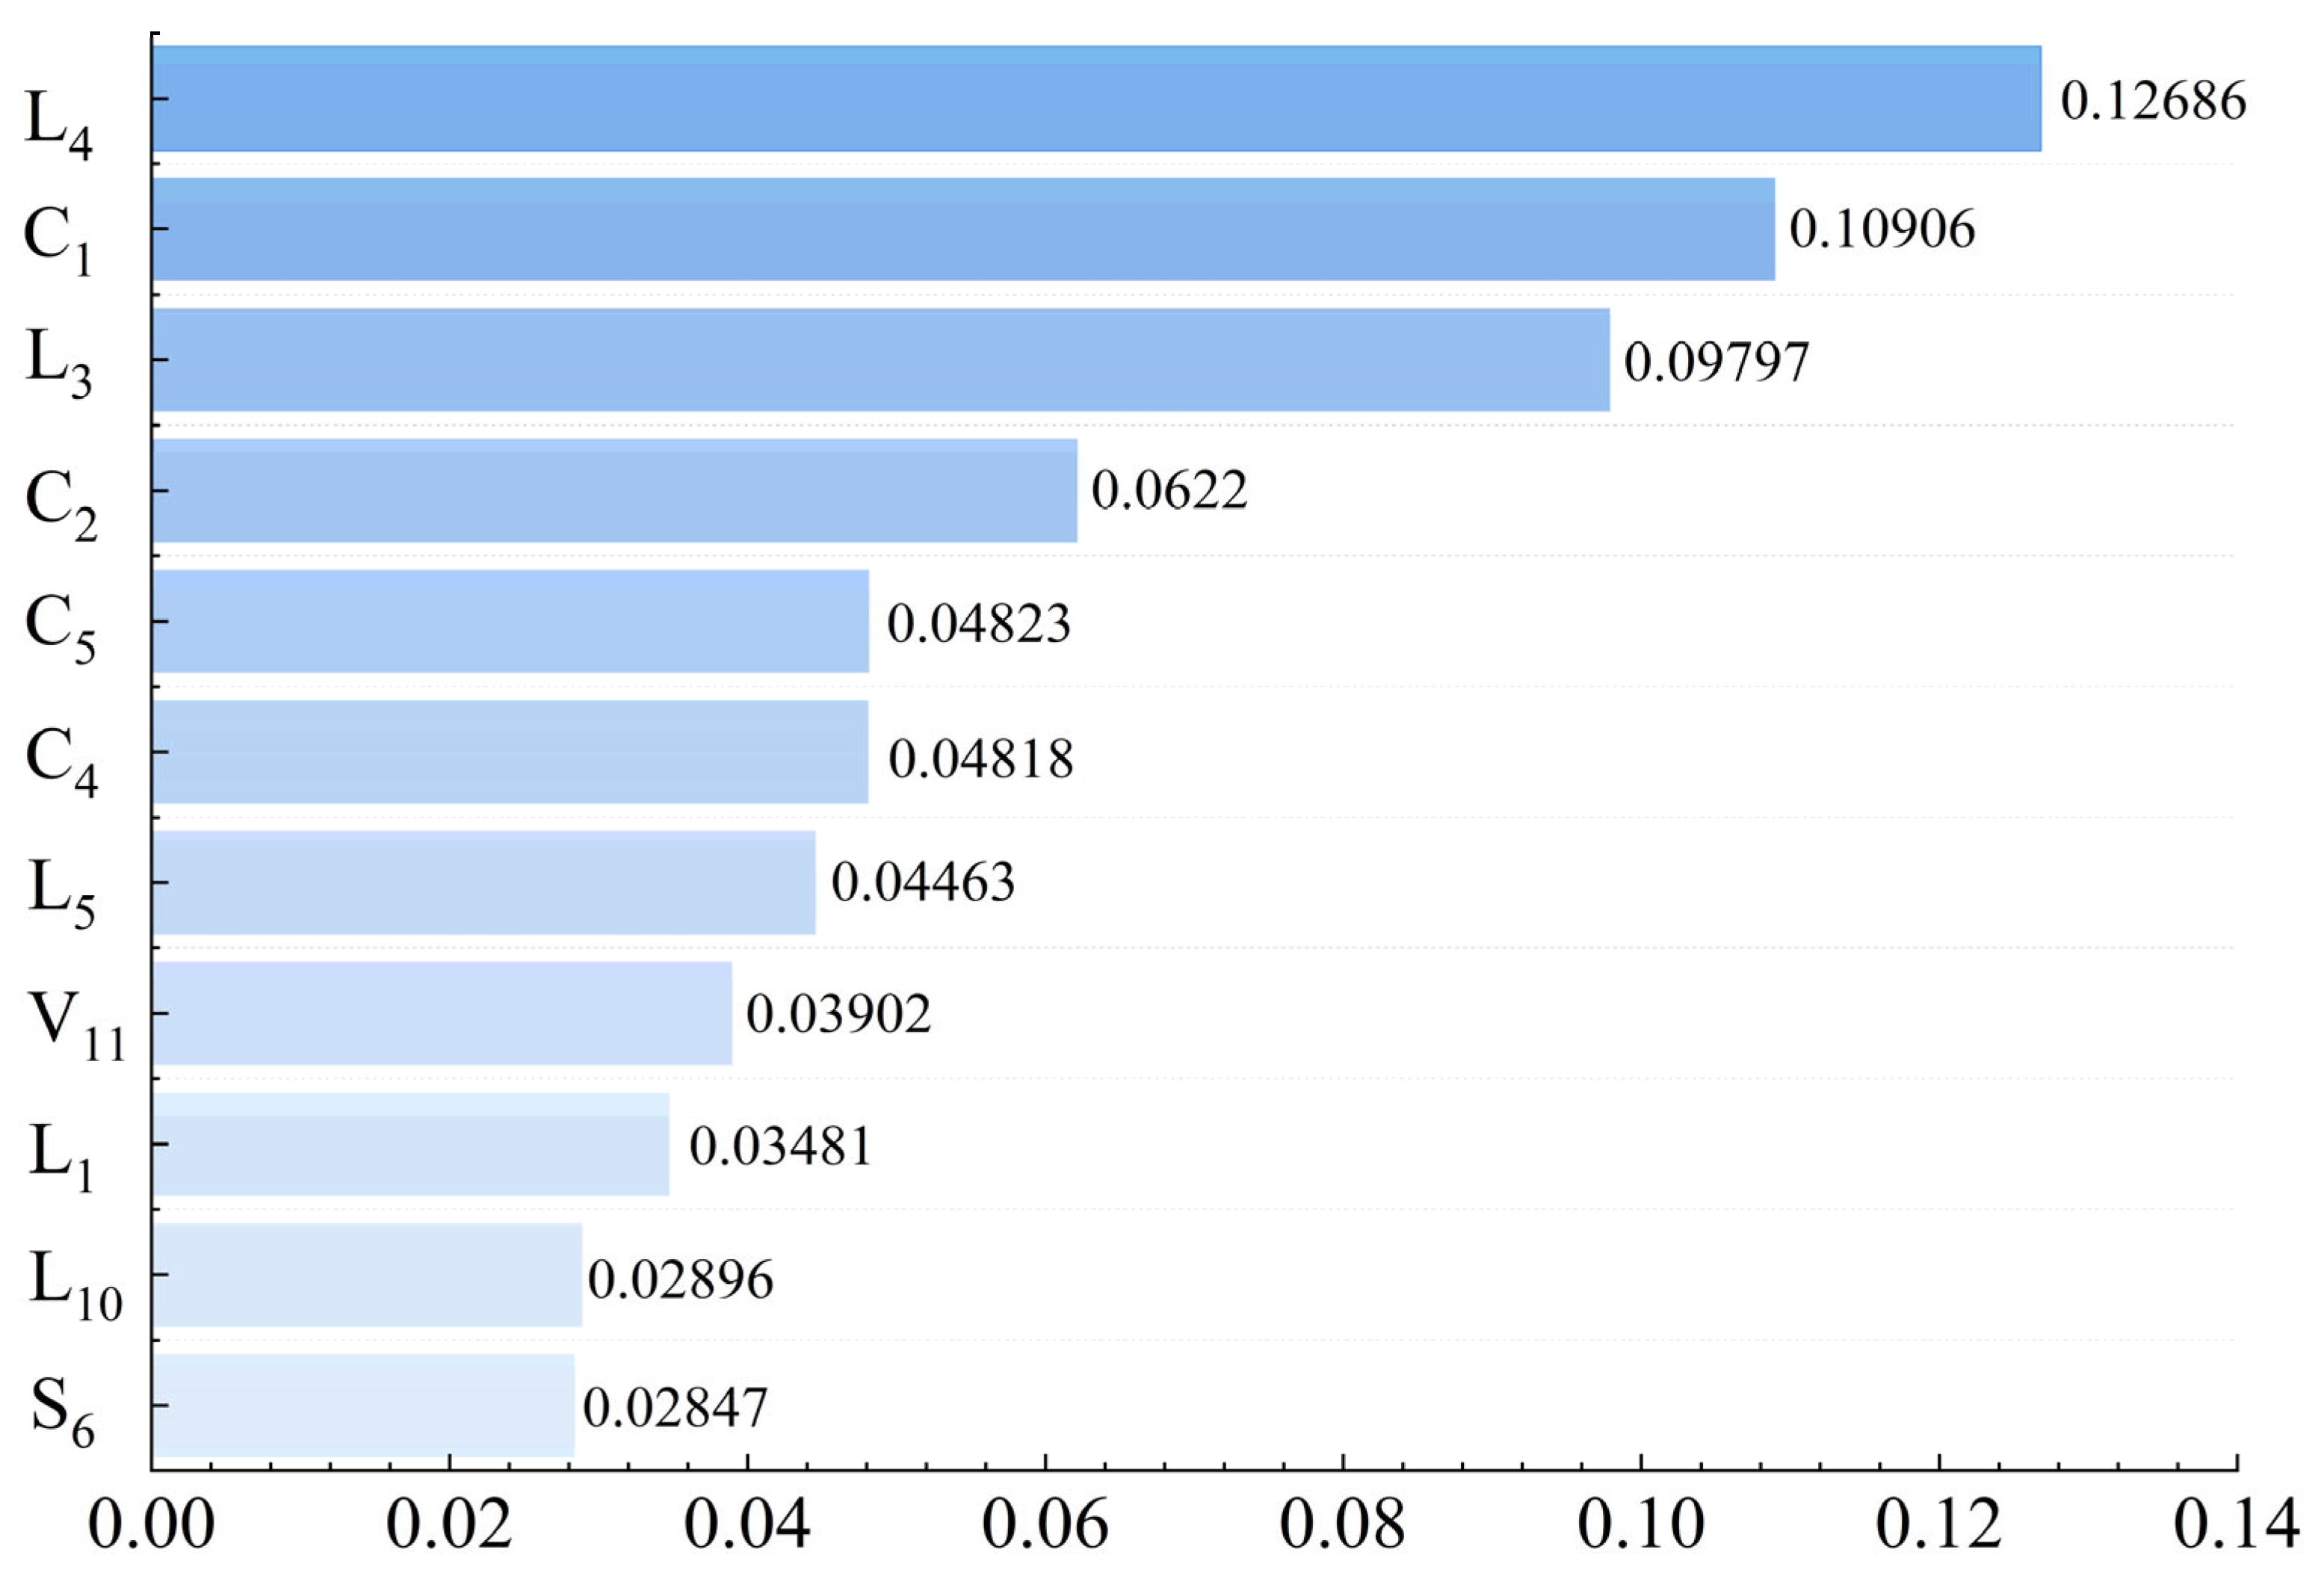
Task: Click the L1 bar
Action: pos(410,1144)
